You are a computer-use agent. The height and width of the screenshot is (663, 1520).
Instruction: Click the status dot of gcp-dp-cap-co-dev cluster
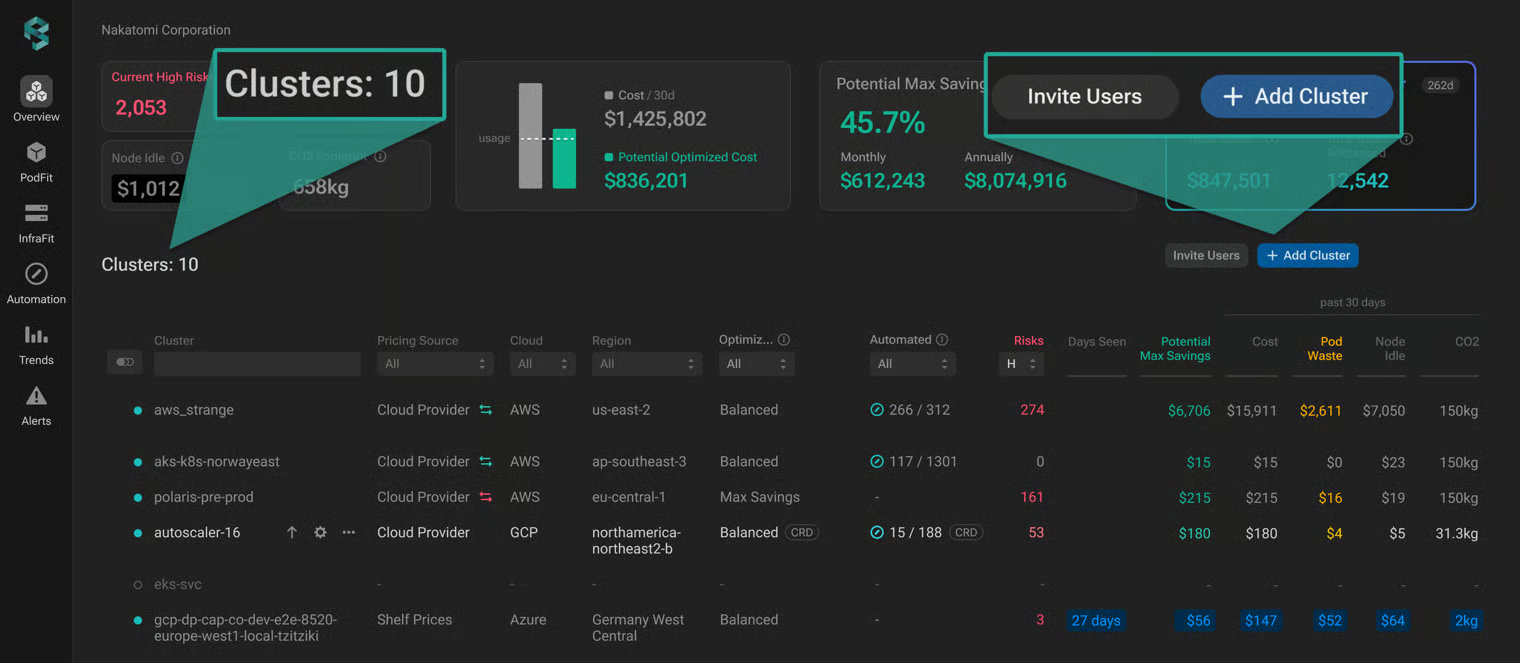138,620
